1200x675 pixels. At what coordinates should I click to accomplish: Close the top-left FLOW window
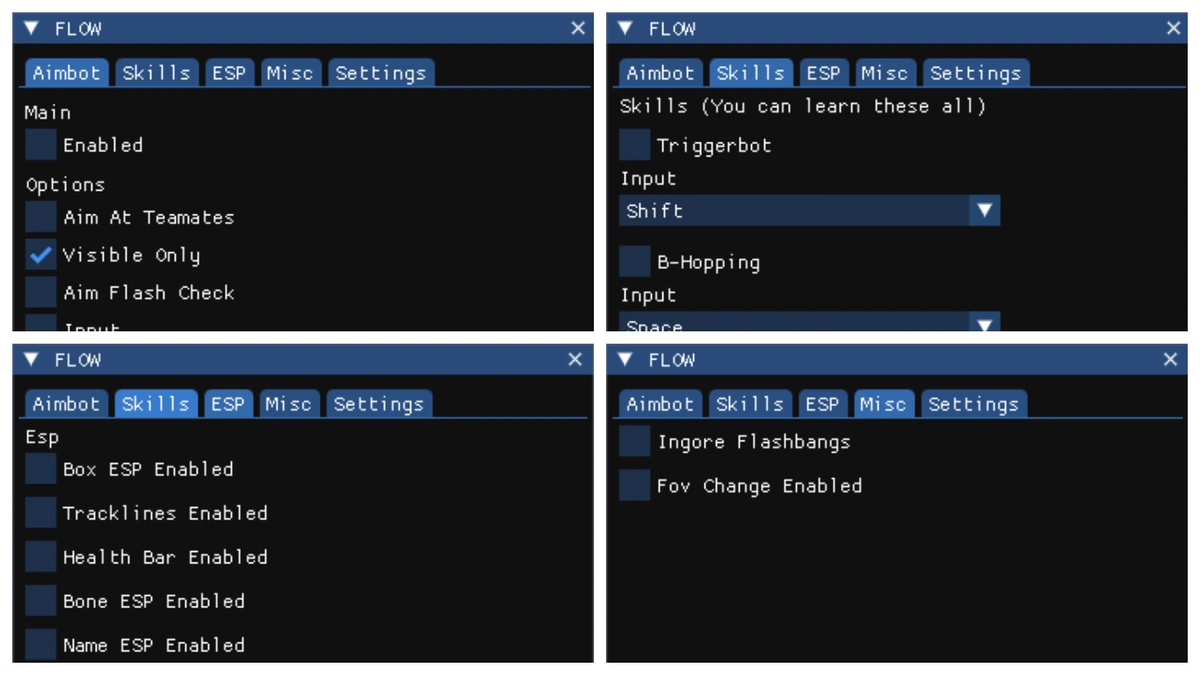[x=578, y=28]
